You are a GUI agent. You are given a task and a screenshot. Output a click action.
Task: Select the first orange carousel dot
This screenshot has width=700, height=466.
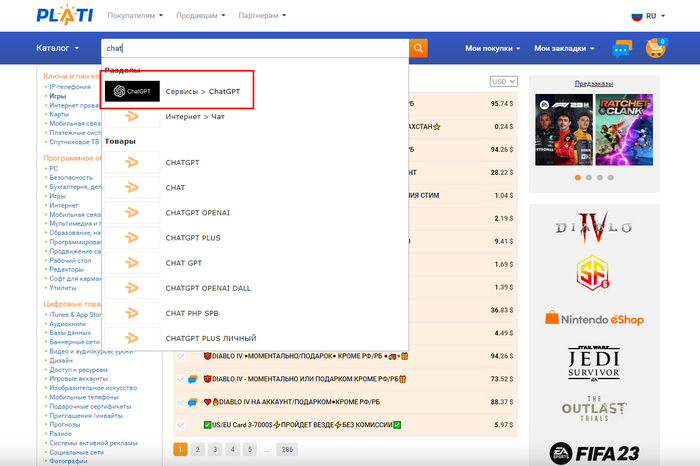(x=578, y=178)
